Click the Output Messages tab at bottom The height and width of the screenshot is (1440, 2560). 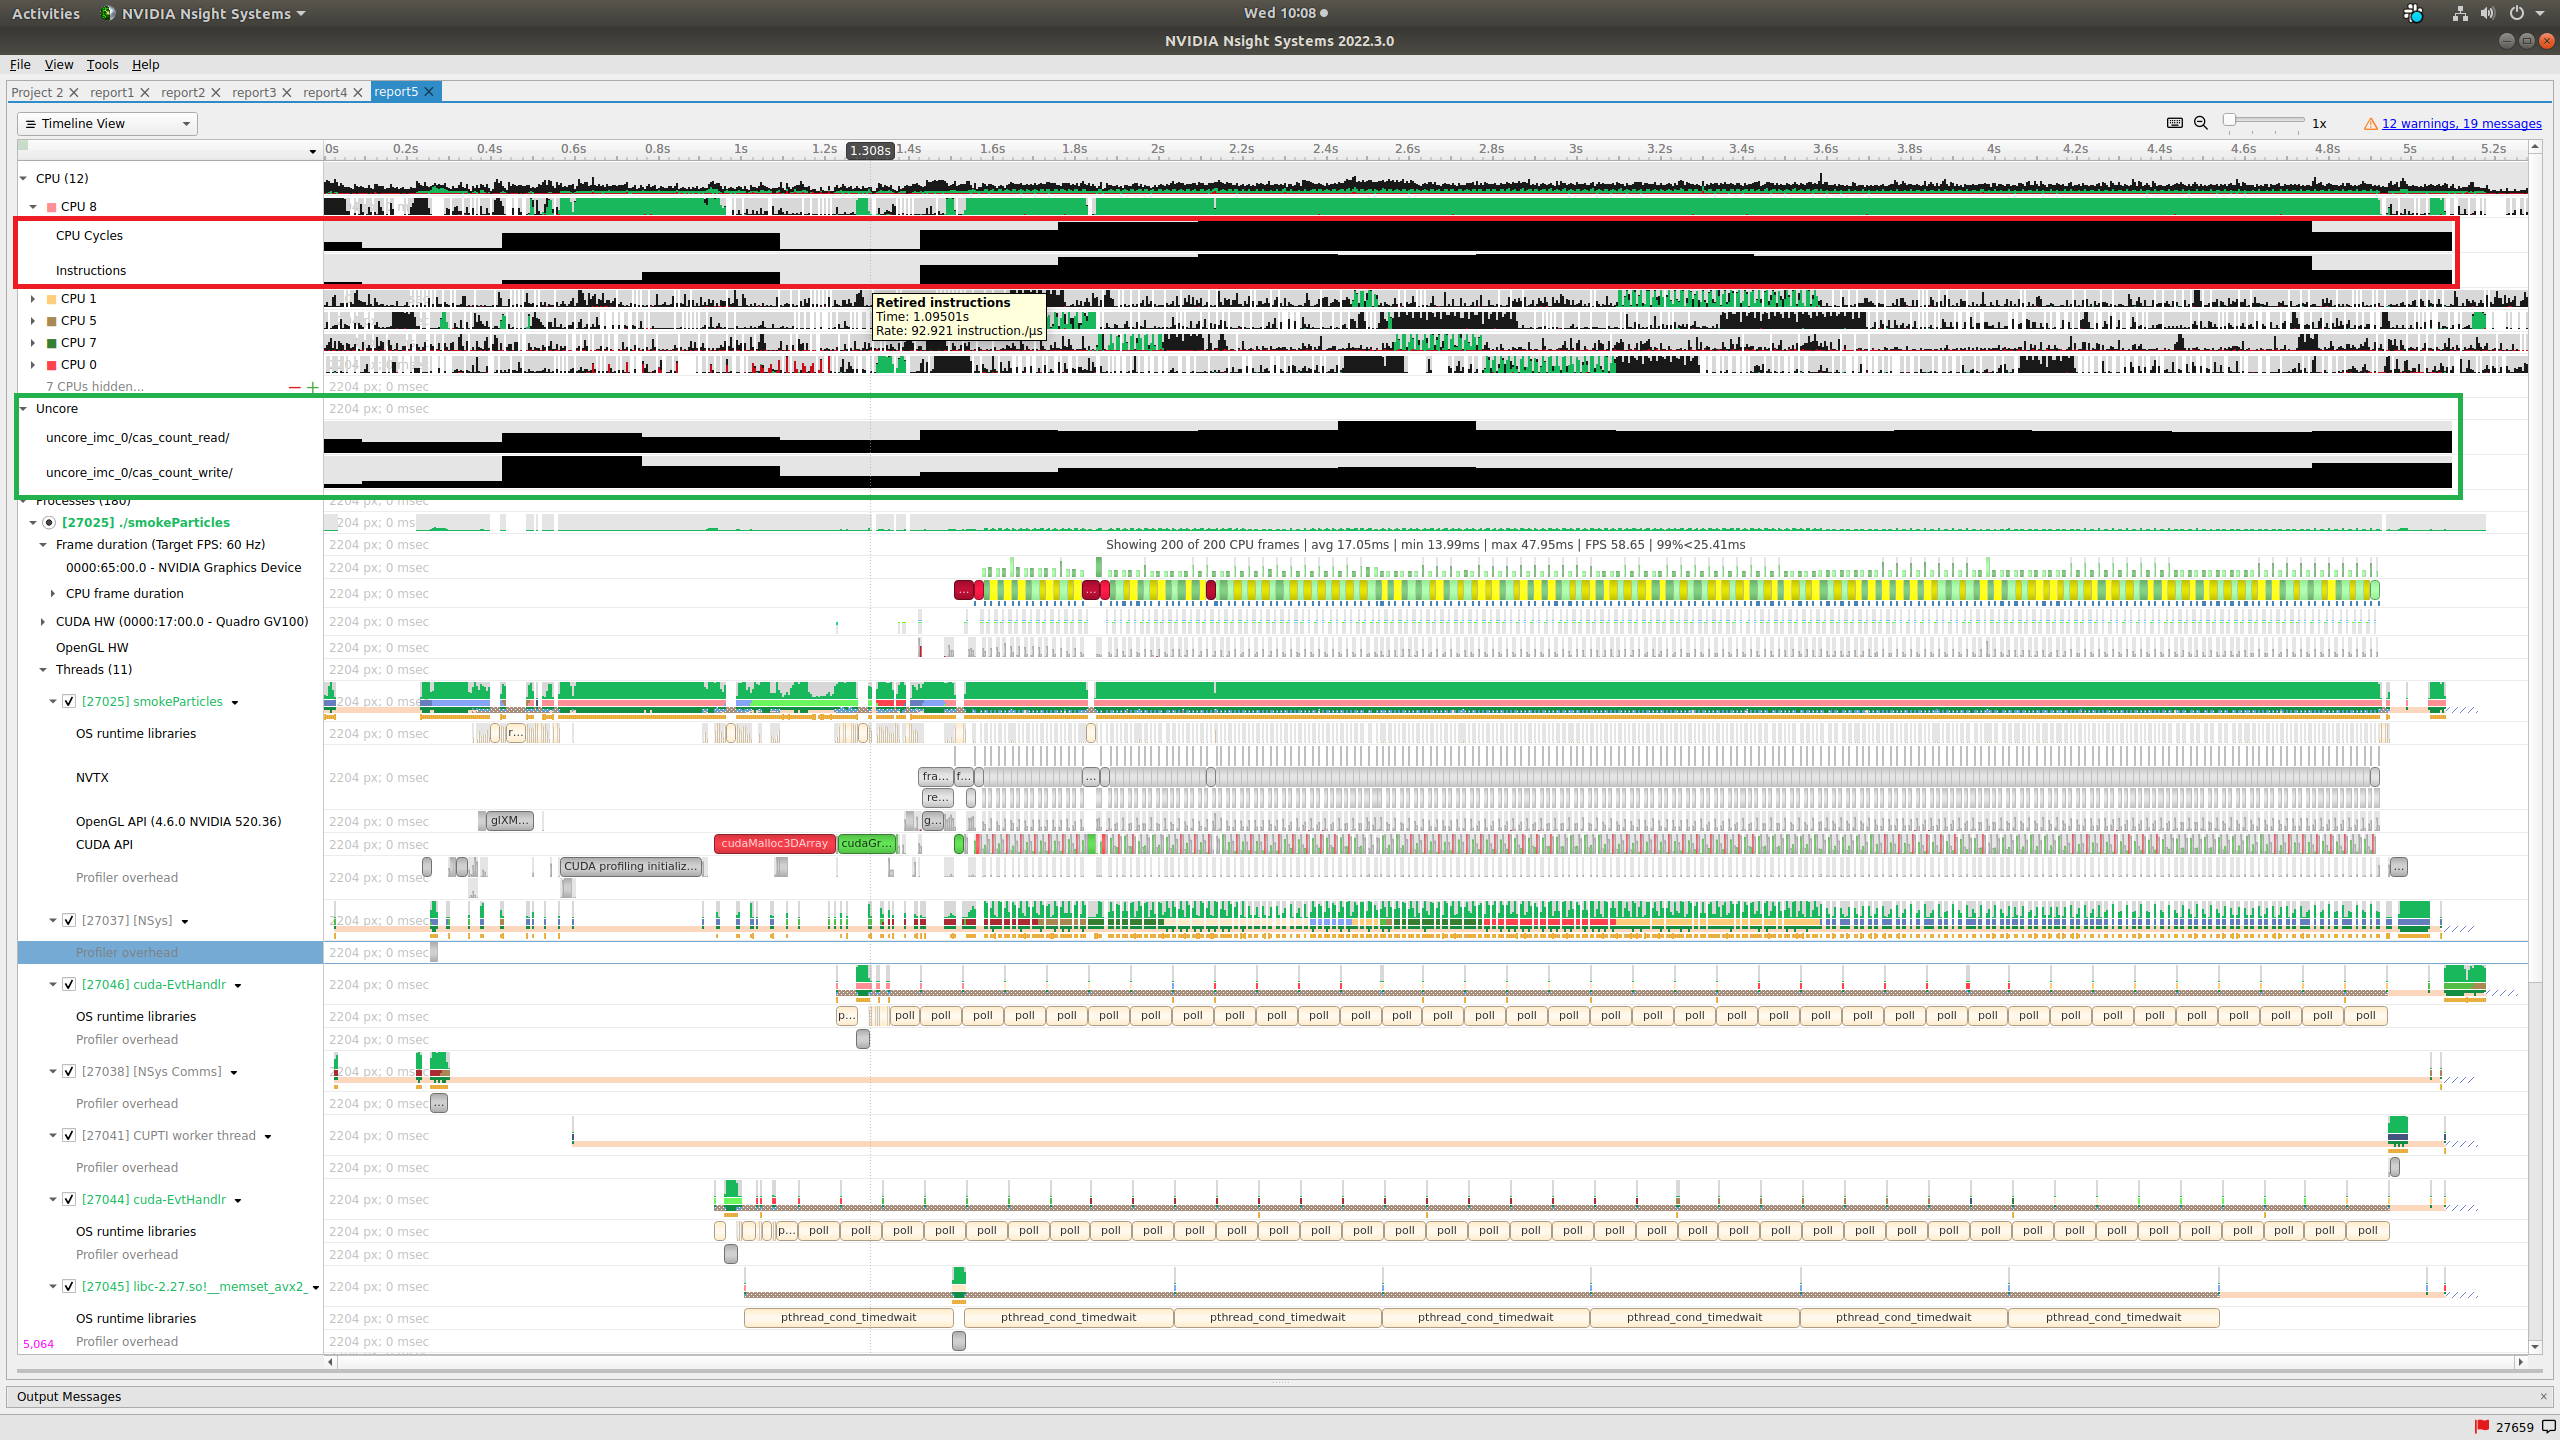[x=69, y=1396]
